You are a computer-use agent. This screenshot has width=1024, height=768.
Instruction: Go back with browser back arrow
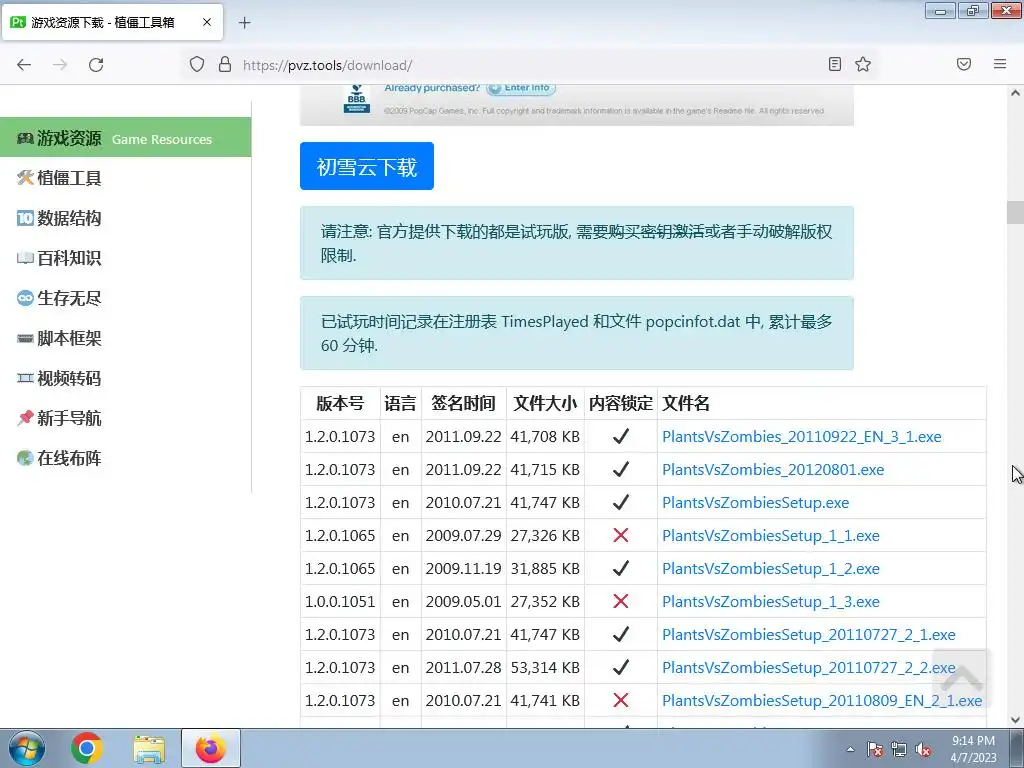[x=24, y=65]
